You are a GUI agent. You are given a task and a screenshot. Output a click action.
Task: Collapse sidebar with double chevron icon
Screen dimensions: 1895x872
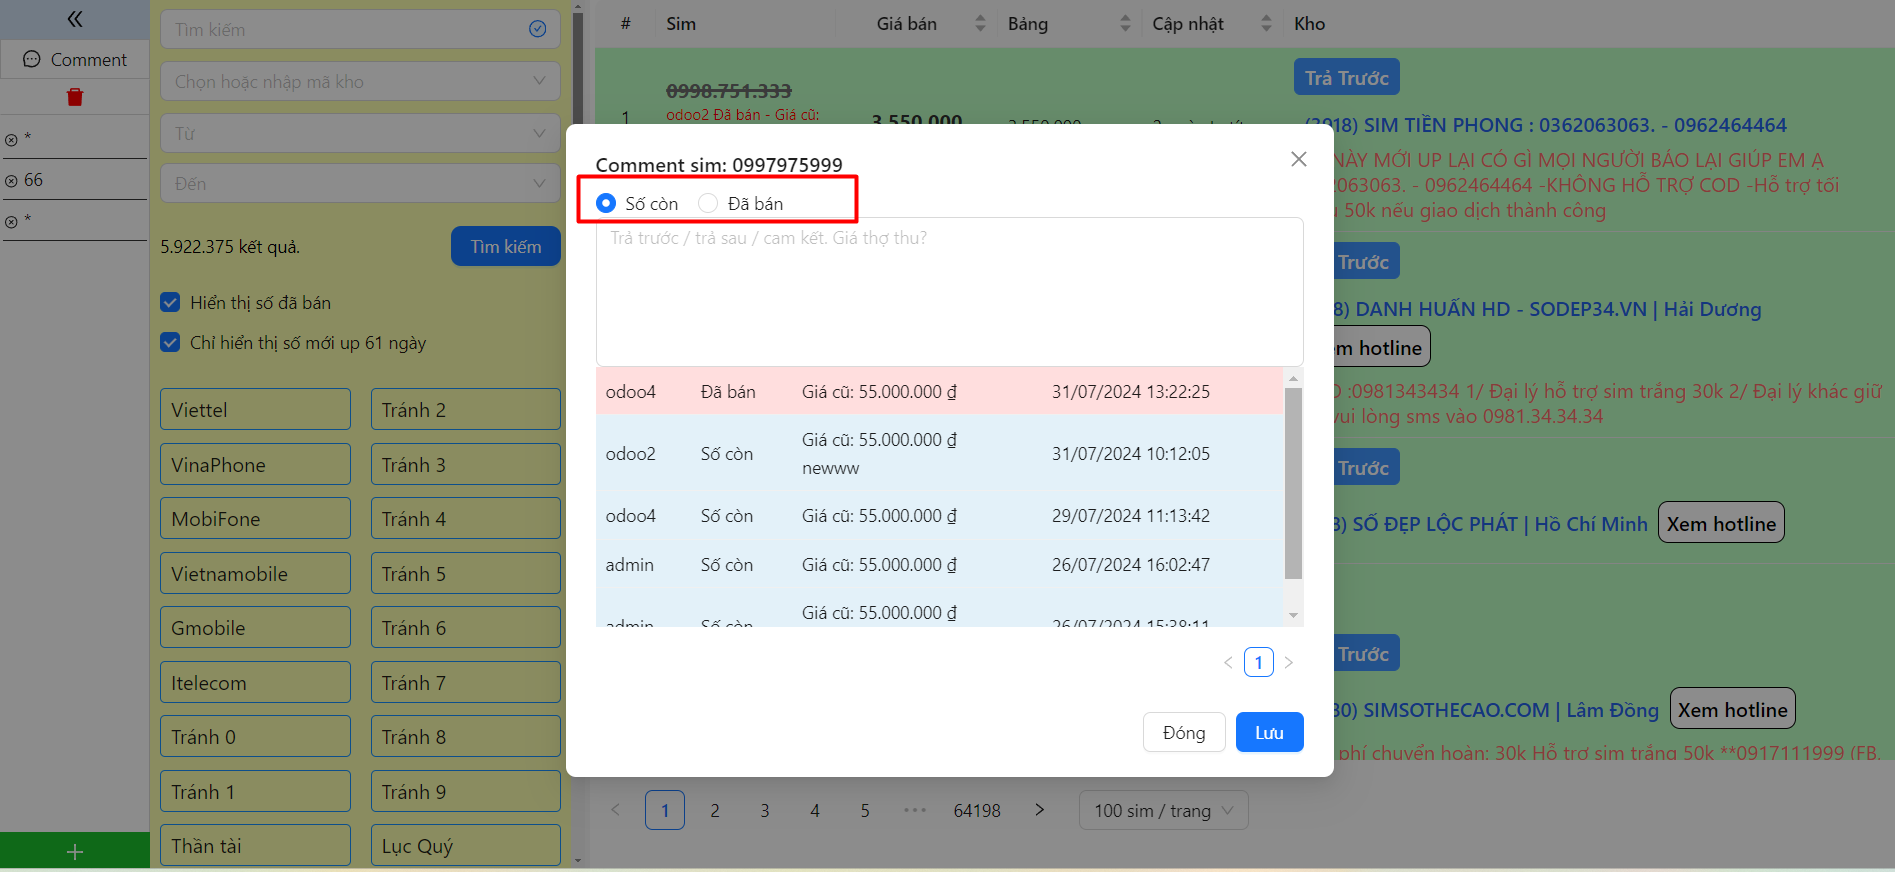tap(74, 19)
